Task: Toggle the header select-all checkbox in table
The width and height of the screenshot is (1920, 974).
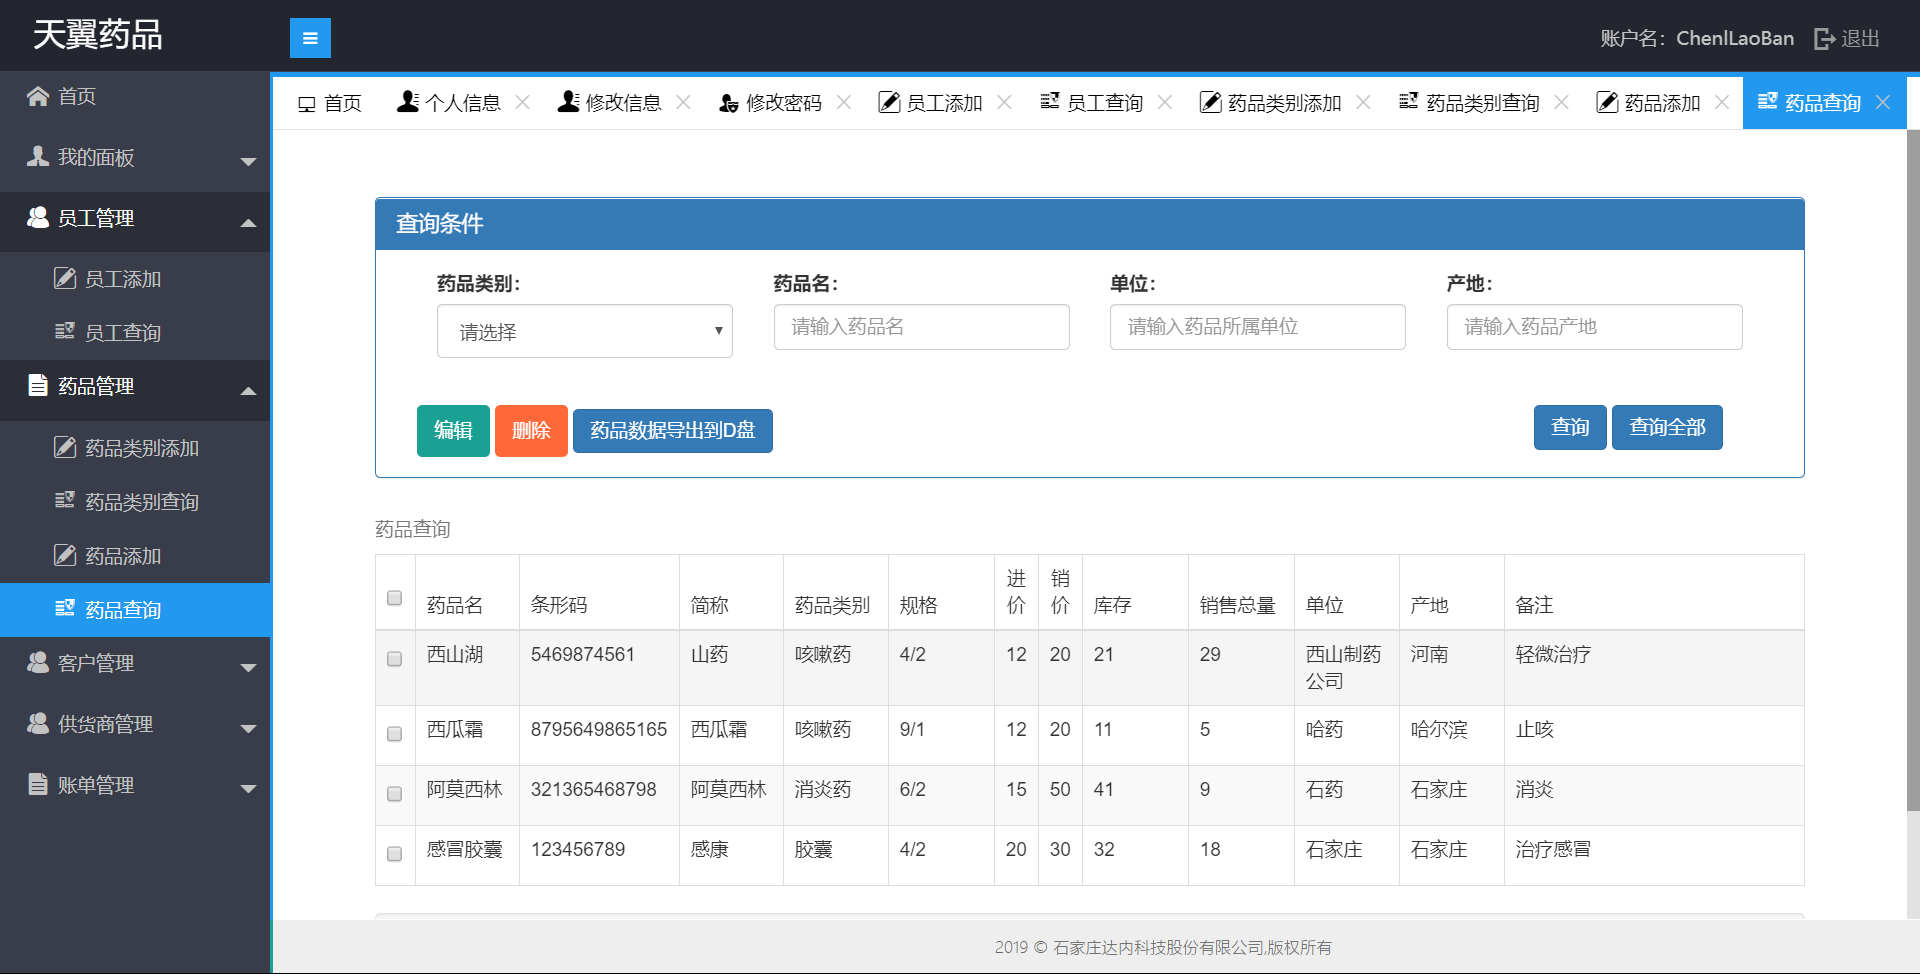Action: pos(394,596)
